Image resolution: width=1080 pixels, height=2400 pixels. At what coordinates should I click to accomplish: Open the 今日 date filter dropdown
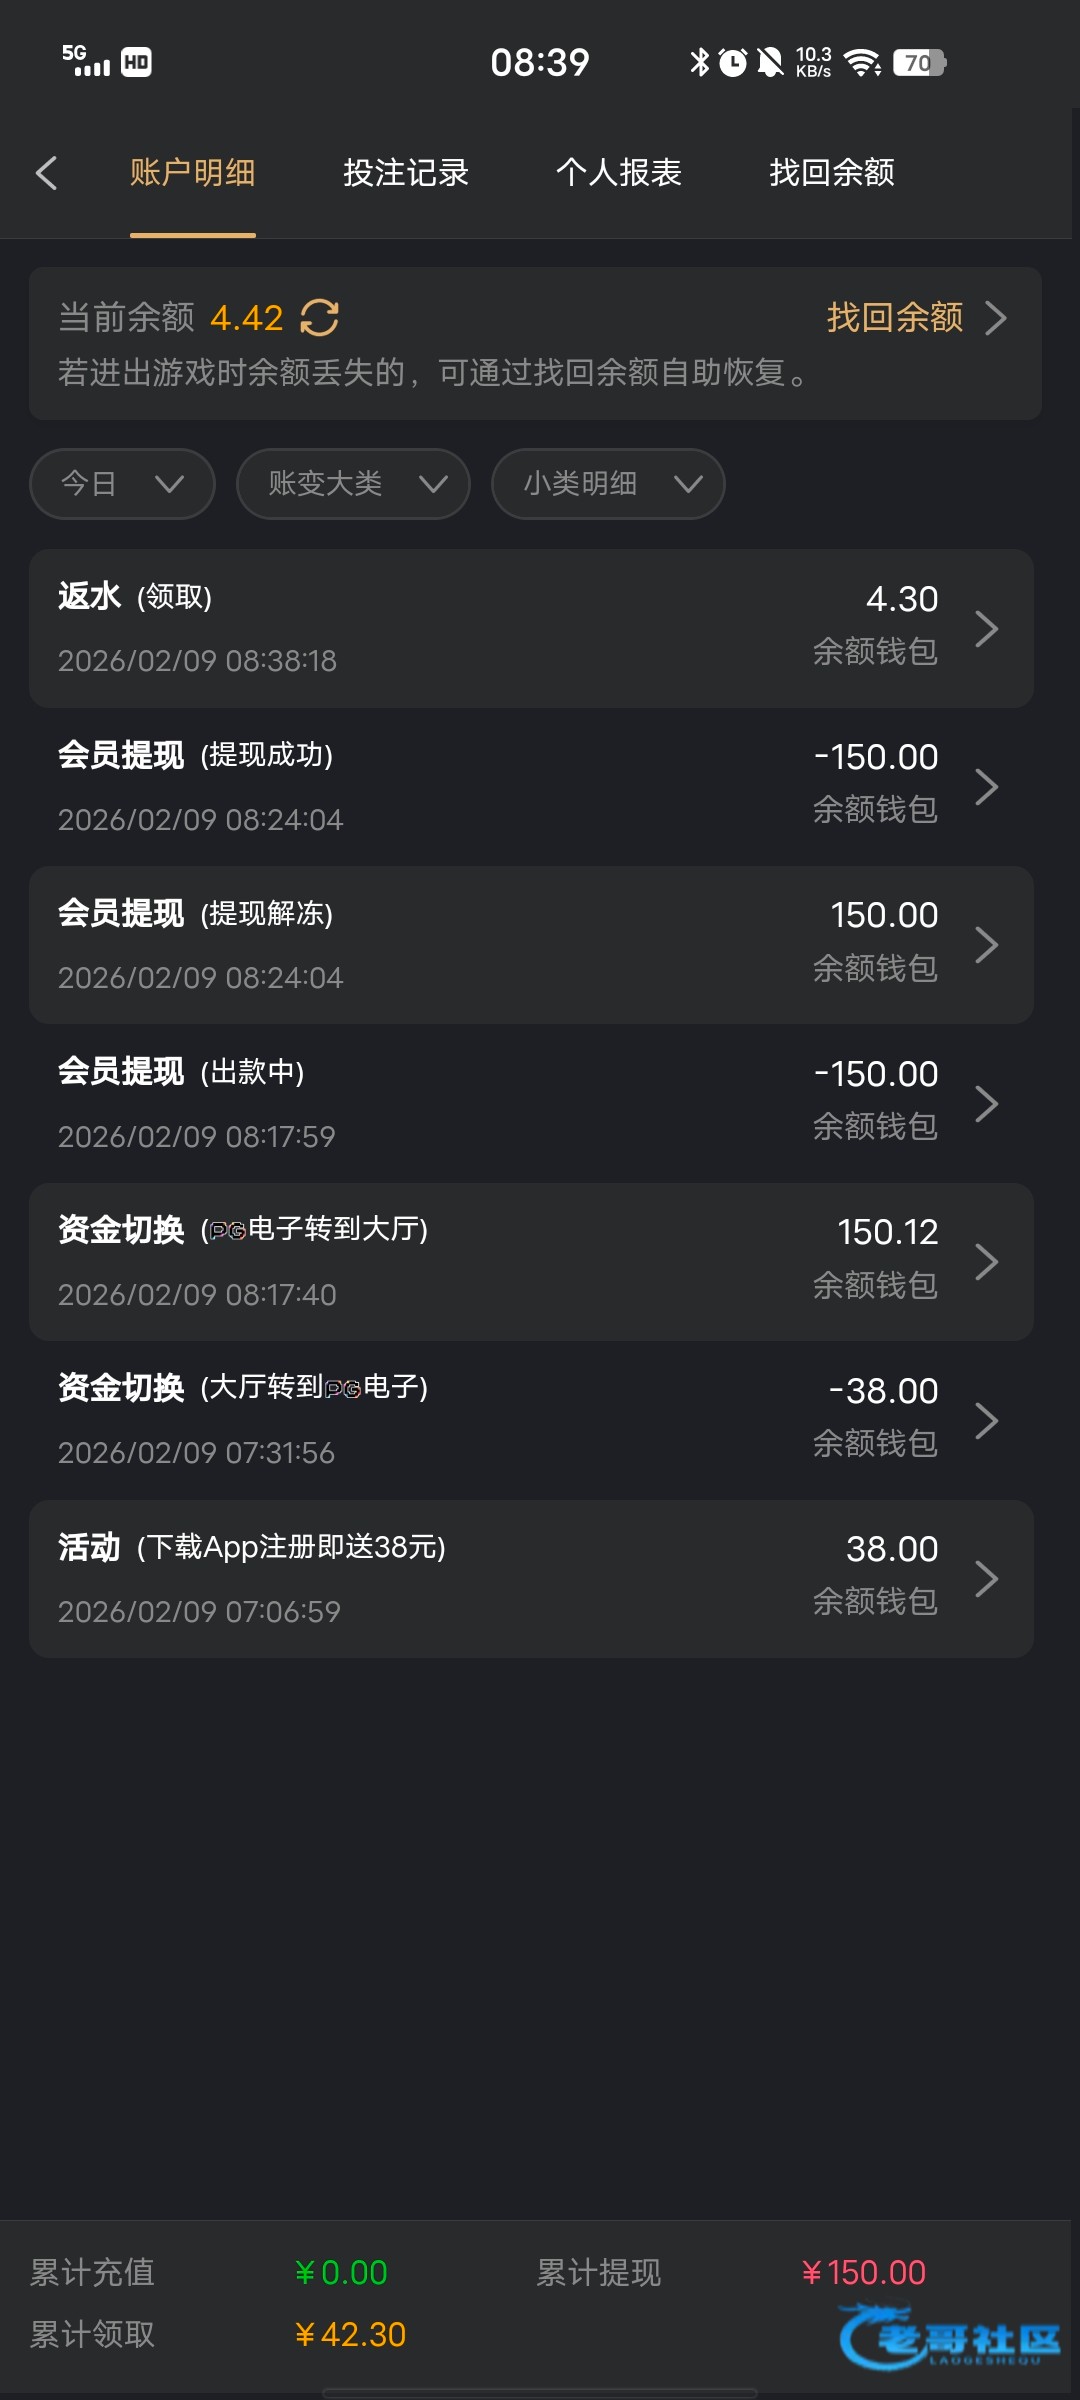(x=122, y=484)
